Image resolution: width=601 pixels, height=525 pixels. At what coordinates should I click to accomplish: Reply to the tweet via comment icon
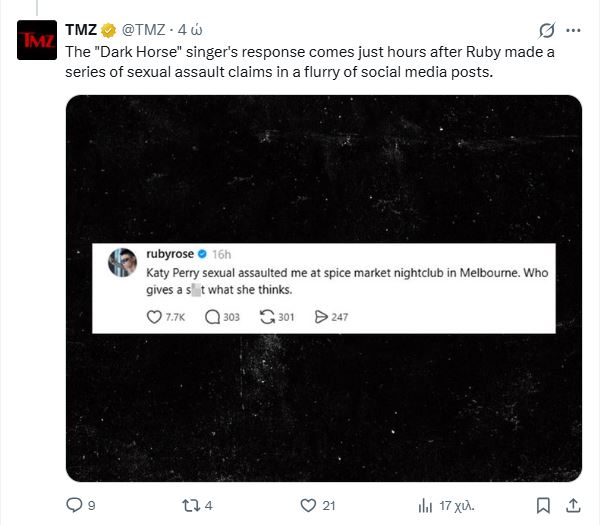[x=74, y=504]
